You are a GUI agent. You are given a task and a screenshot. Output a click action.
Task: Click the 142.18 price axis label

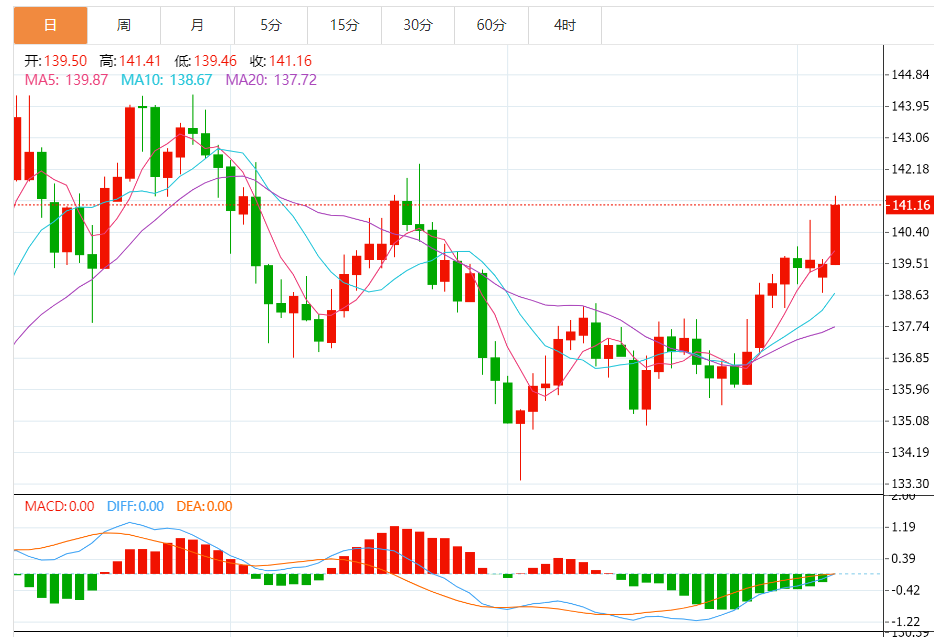(910, 169)
